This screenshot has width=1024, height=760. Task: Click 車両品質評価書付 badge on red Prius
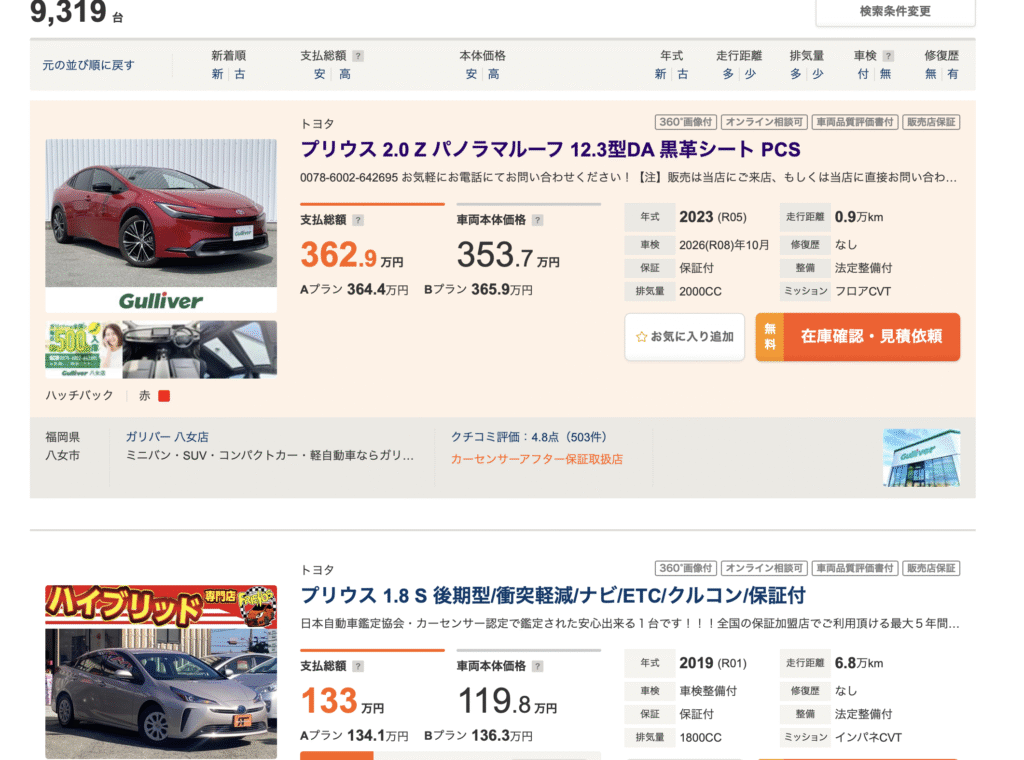[855, 122]
